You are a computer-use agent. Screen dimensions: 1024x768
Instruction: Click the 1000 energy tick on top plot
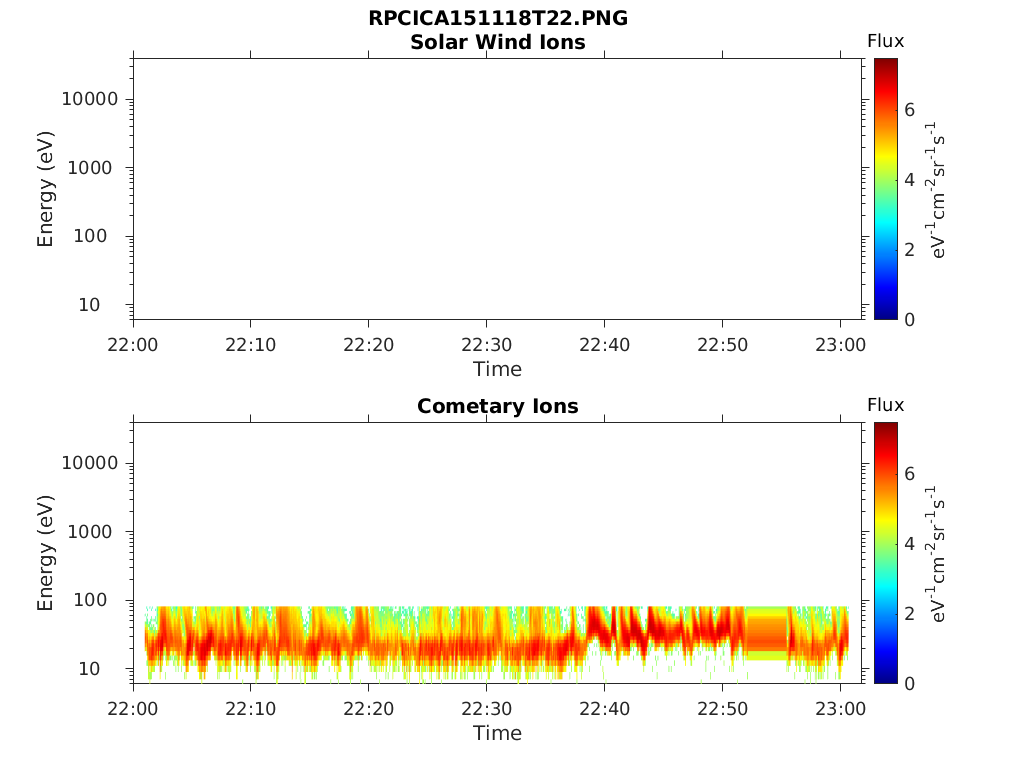point(90,168)
